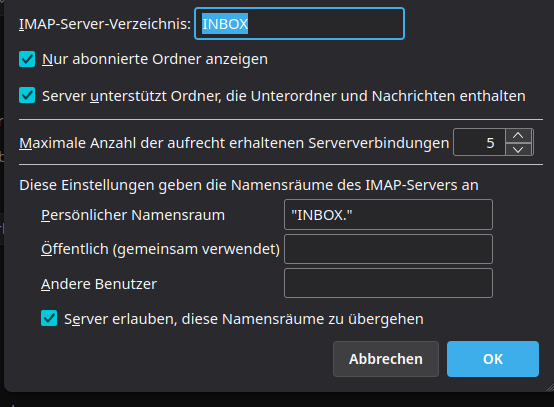Increase maximum server connections with up arrow
This screenshot has height=407, width=554.
518,136
